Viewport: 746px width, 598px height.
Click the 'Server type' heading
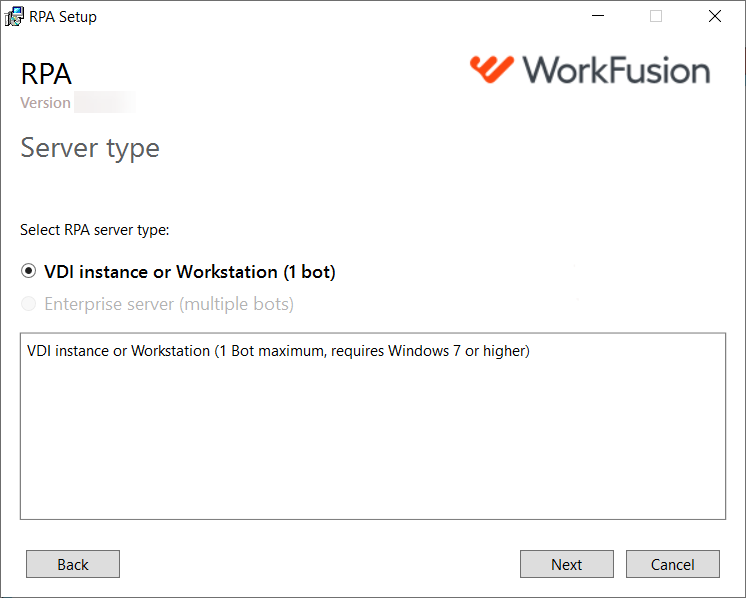click(x=90, y=148)
